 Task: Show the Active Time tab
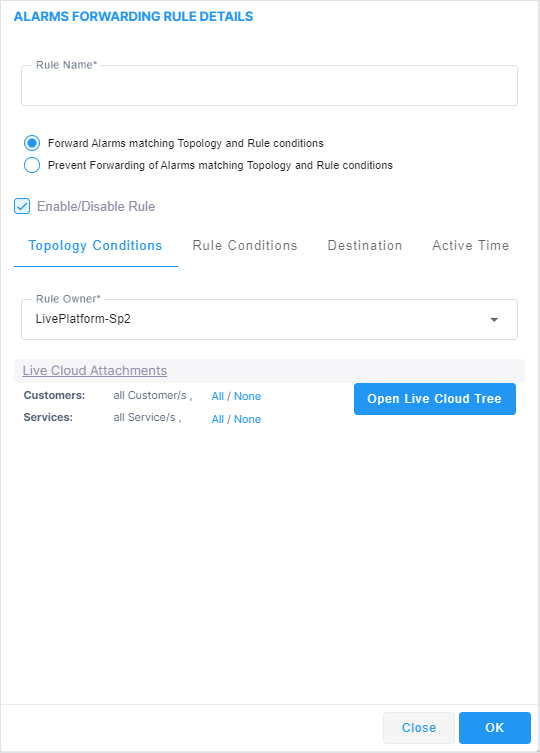(471, 245)
